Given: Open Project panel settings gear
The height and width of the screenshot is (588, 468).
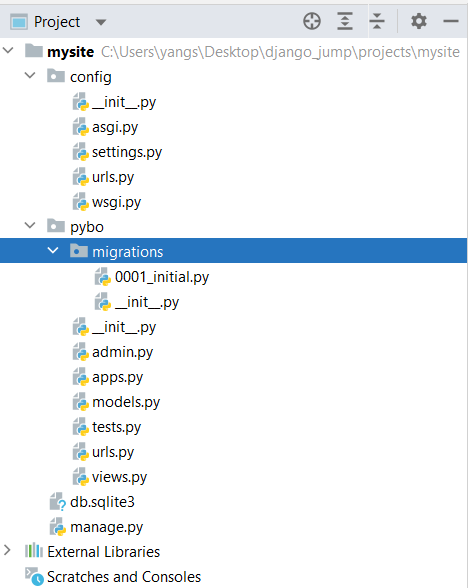Looking at the screenshot, I should (x=418, y=21).
